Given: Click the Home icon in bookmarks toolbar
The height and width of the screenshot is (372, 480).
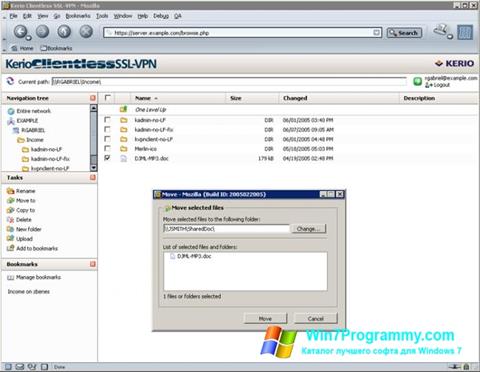Looking at the screenshot, I should coord(14,48).
